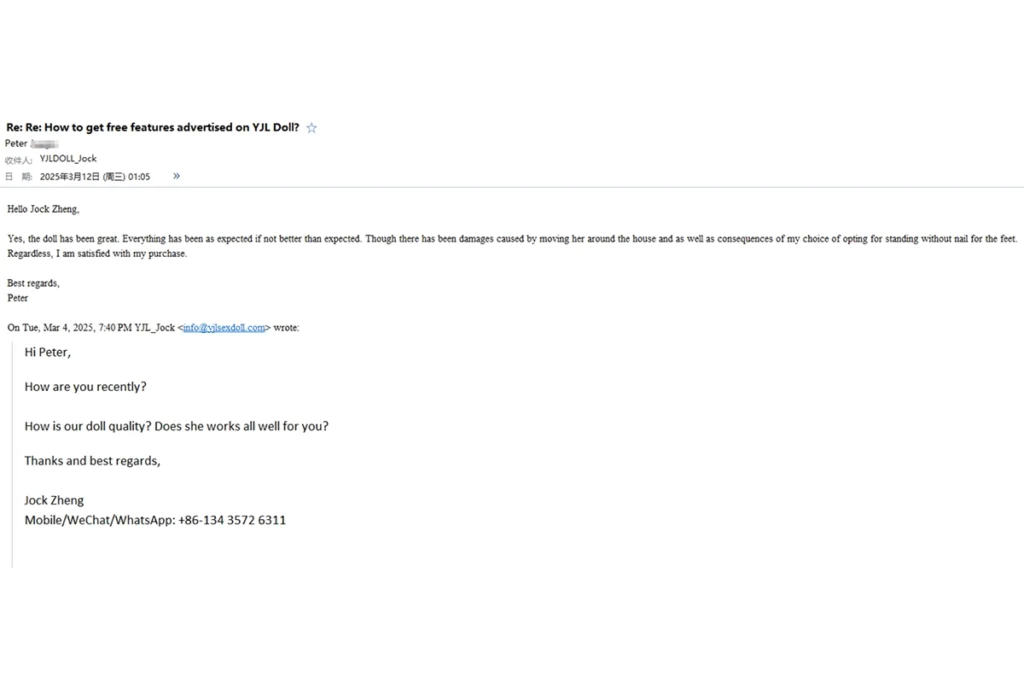Click quoted greeting "Hi Peter,"
This screenshot has width=1024, height=683.
[48, 353]
